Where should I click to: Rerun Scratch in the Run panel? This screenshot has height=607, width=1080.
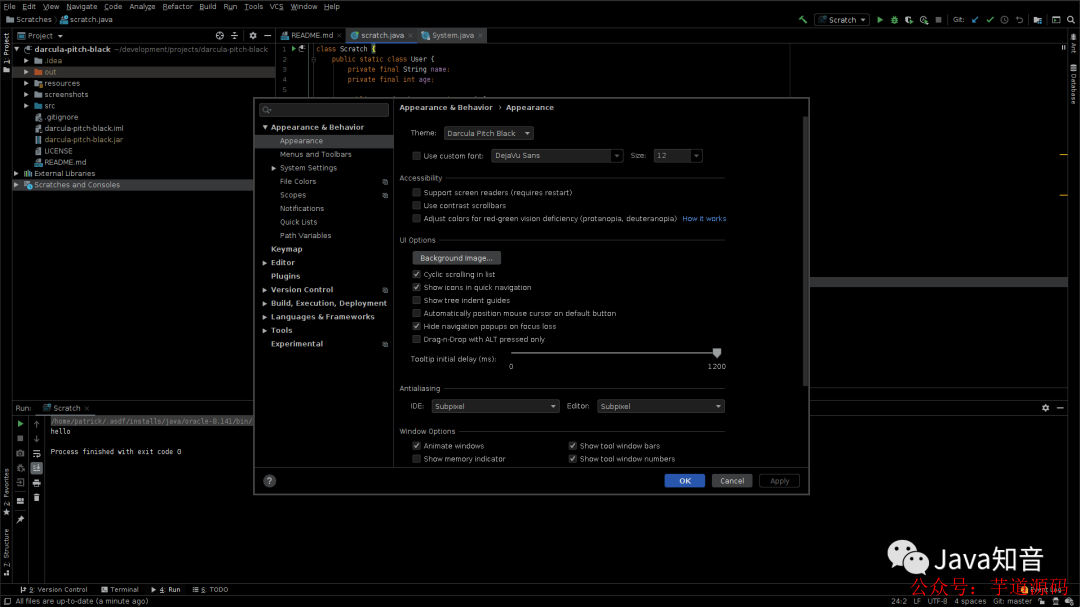20,424
